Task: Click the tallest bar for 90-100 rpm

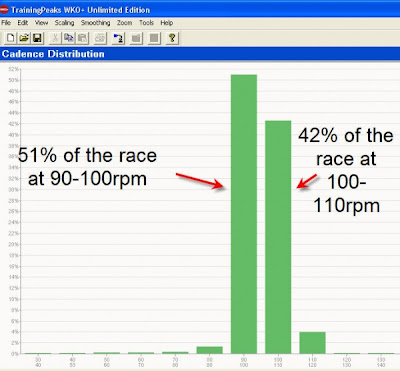Action: click(x=244, y=214)
